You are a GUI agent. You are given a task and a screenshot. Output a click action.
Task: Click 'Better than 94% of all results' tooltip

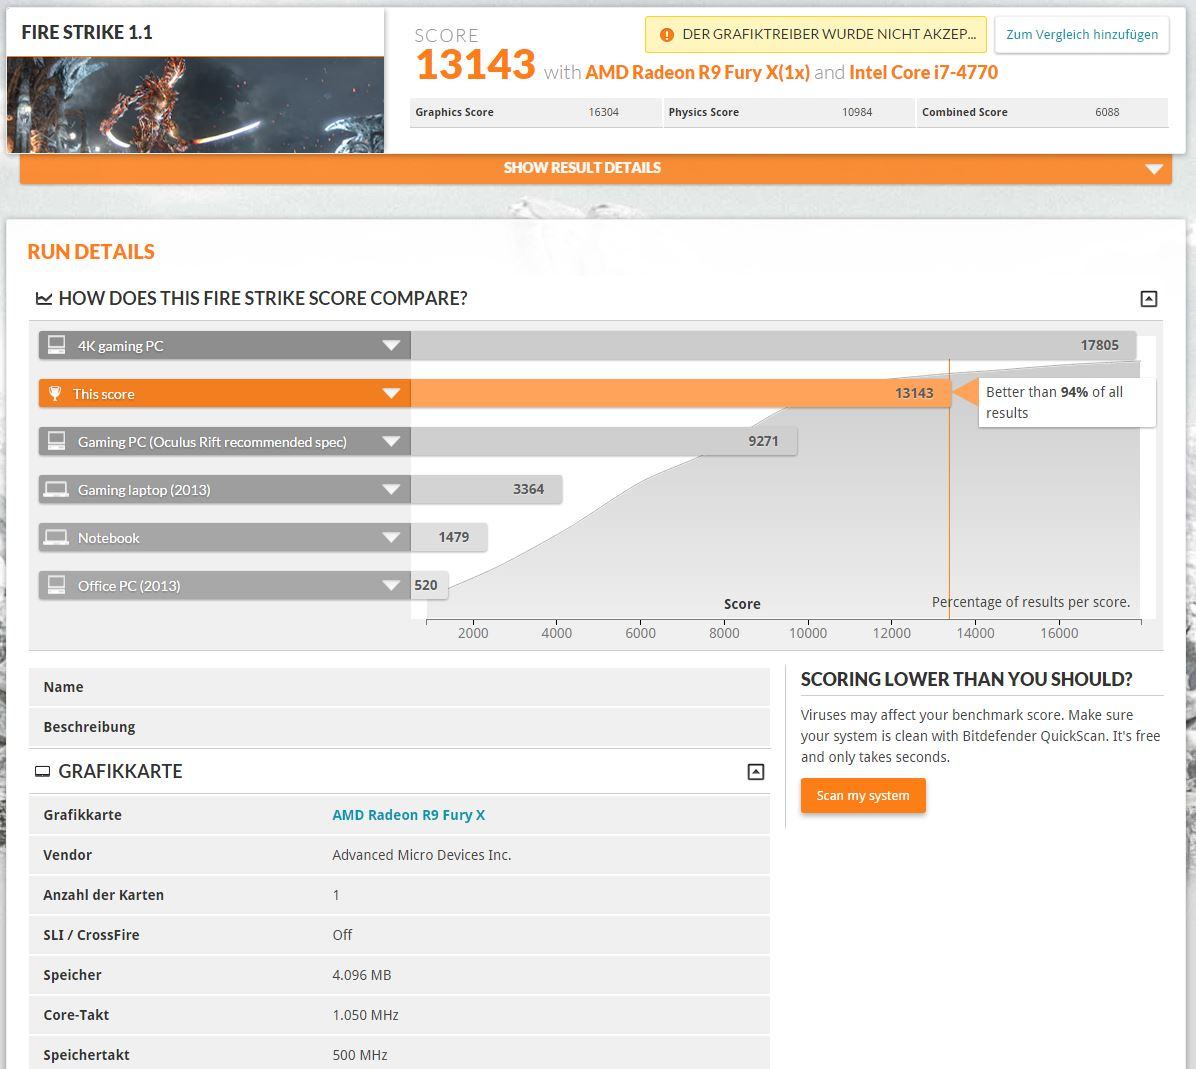[1067, 403]
